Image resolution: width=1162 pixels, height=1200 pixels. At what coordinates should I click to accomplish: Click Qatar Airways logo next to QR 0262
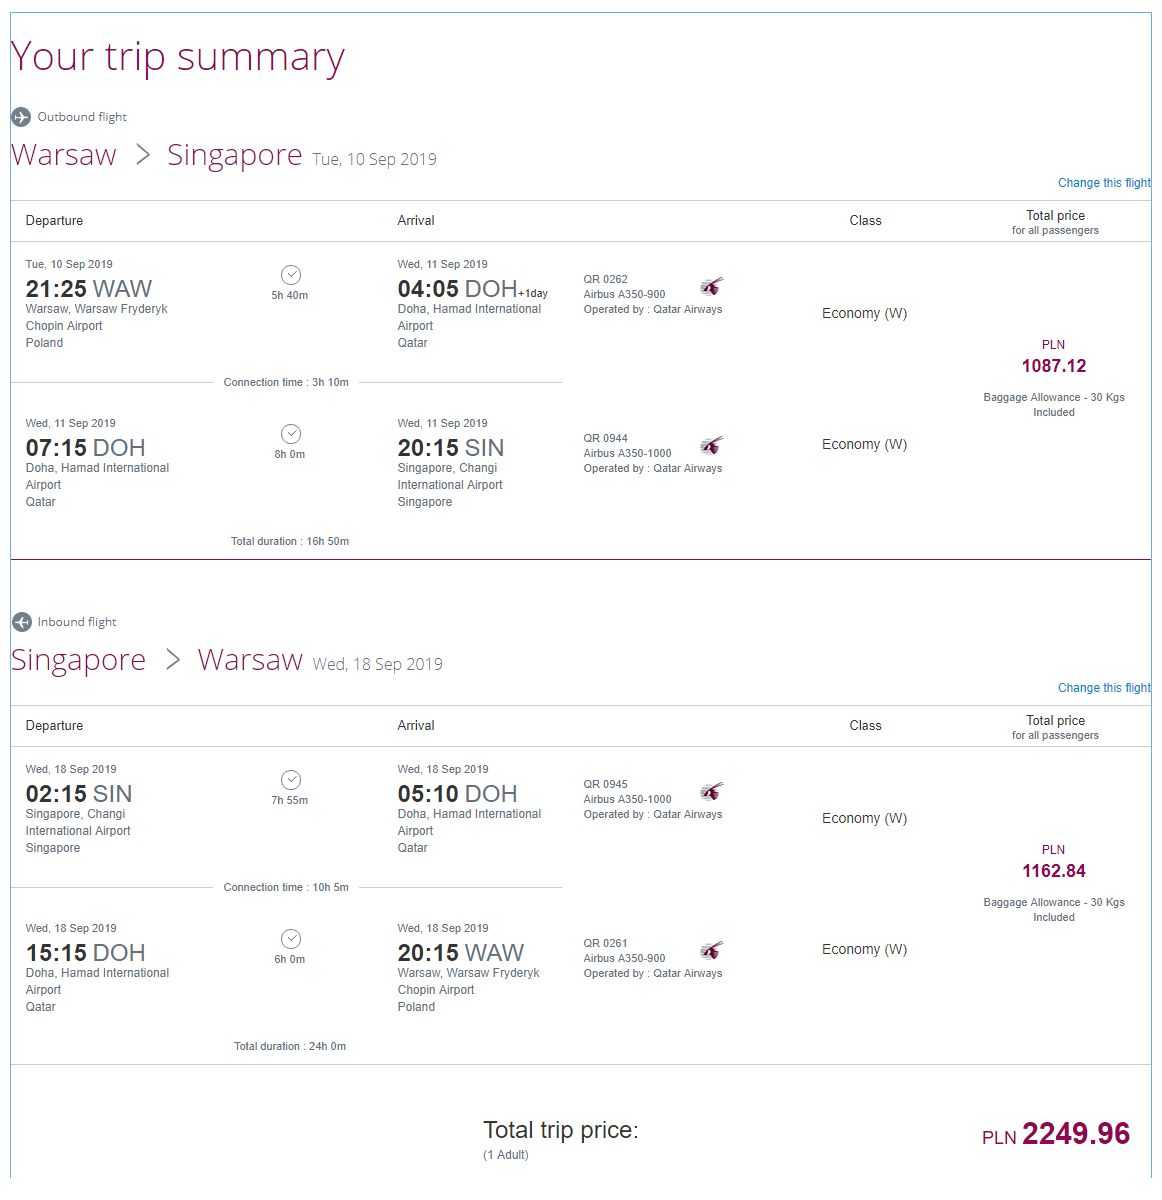tap(711, 287)
